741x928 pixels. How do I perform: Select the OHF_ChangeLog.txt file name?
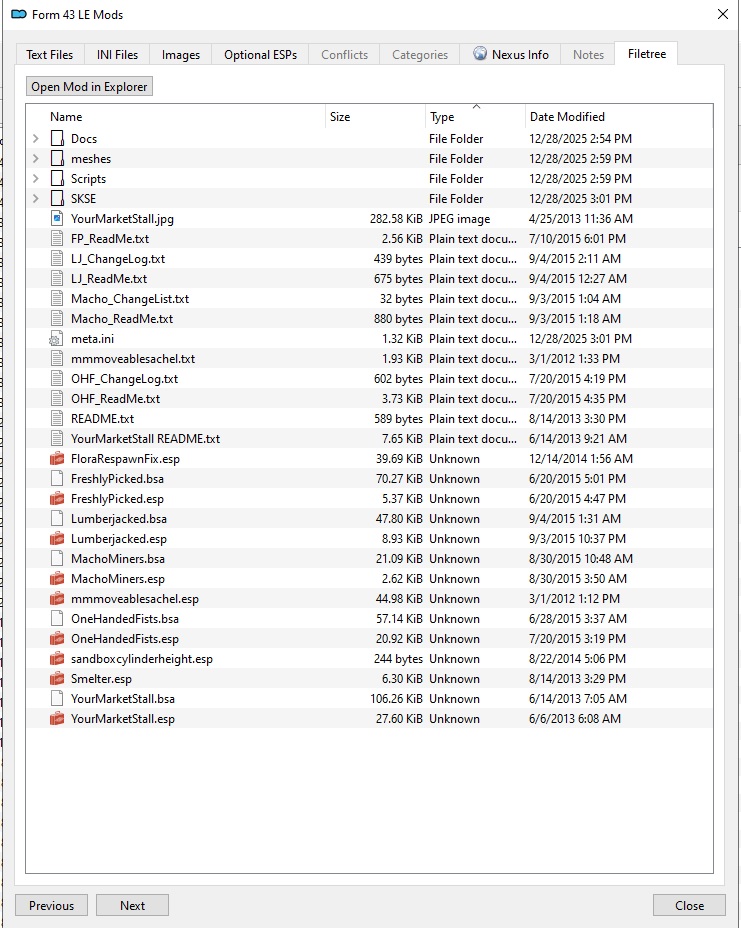click(x=124, y=379)
